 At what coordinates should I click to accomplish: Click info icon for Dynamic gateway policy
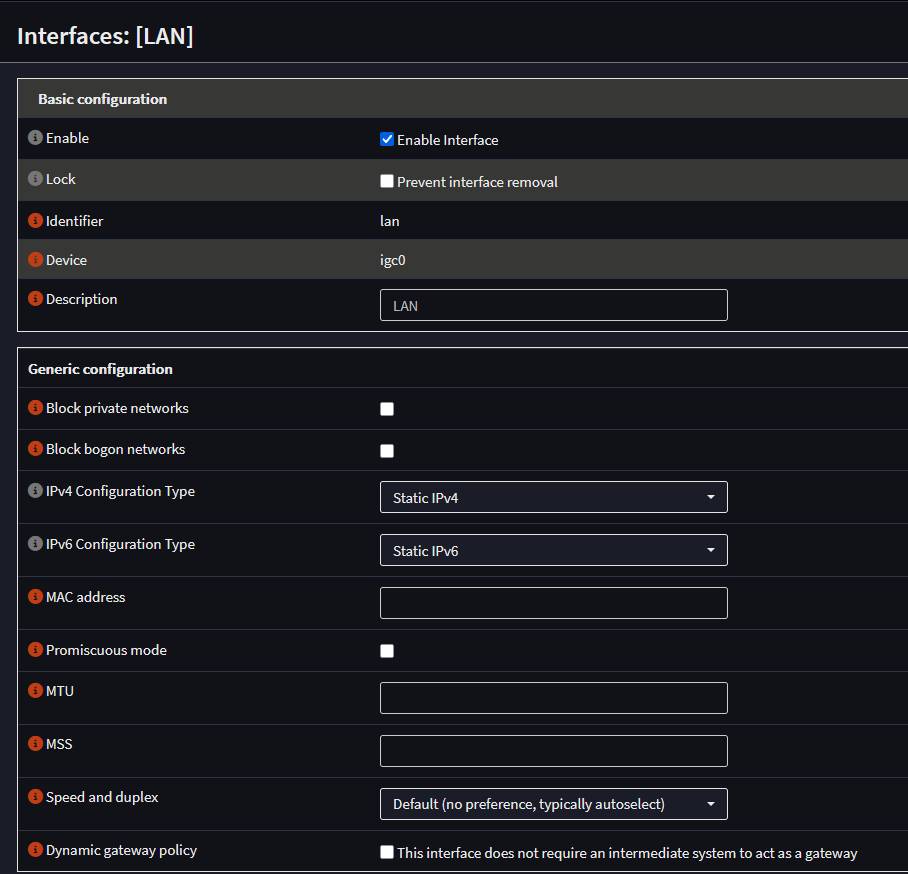(x=35, y=850)
